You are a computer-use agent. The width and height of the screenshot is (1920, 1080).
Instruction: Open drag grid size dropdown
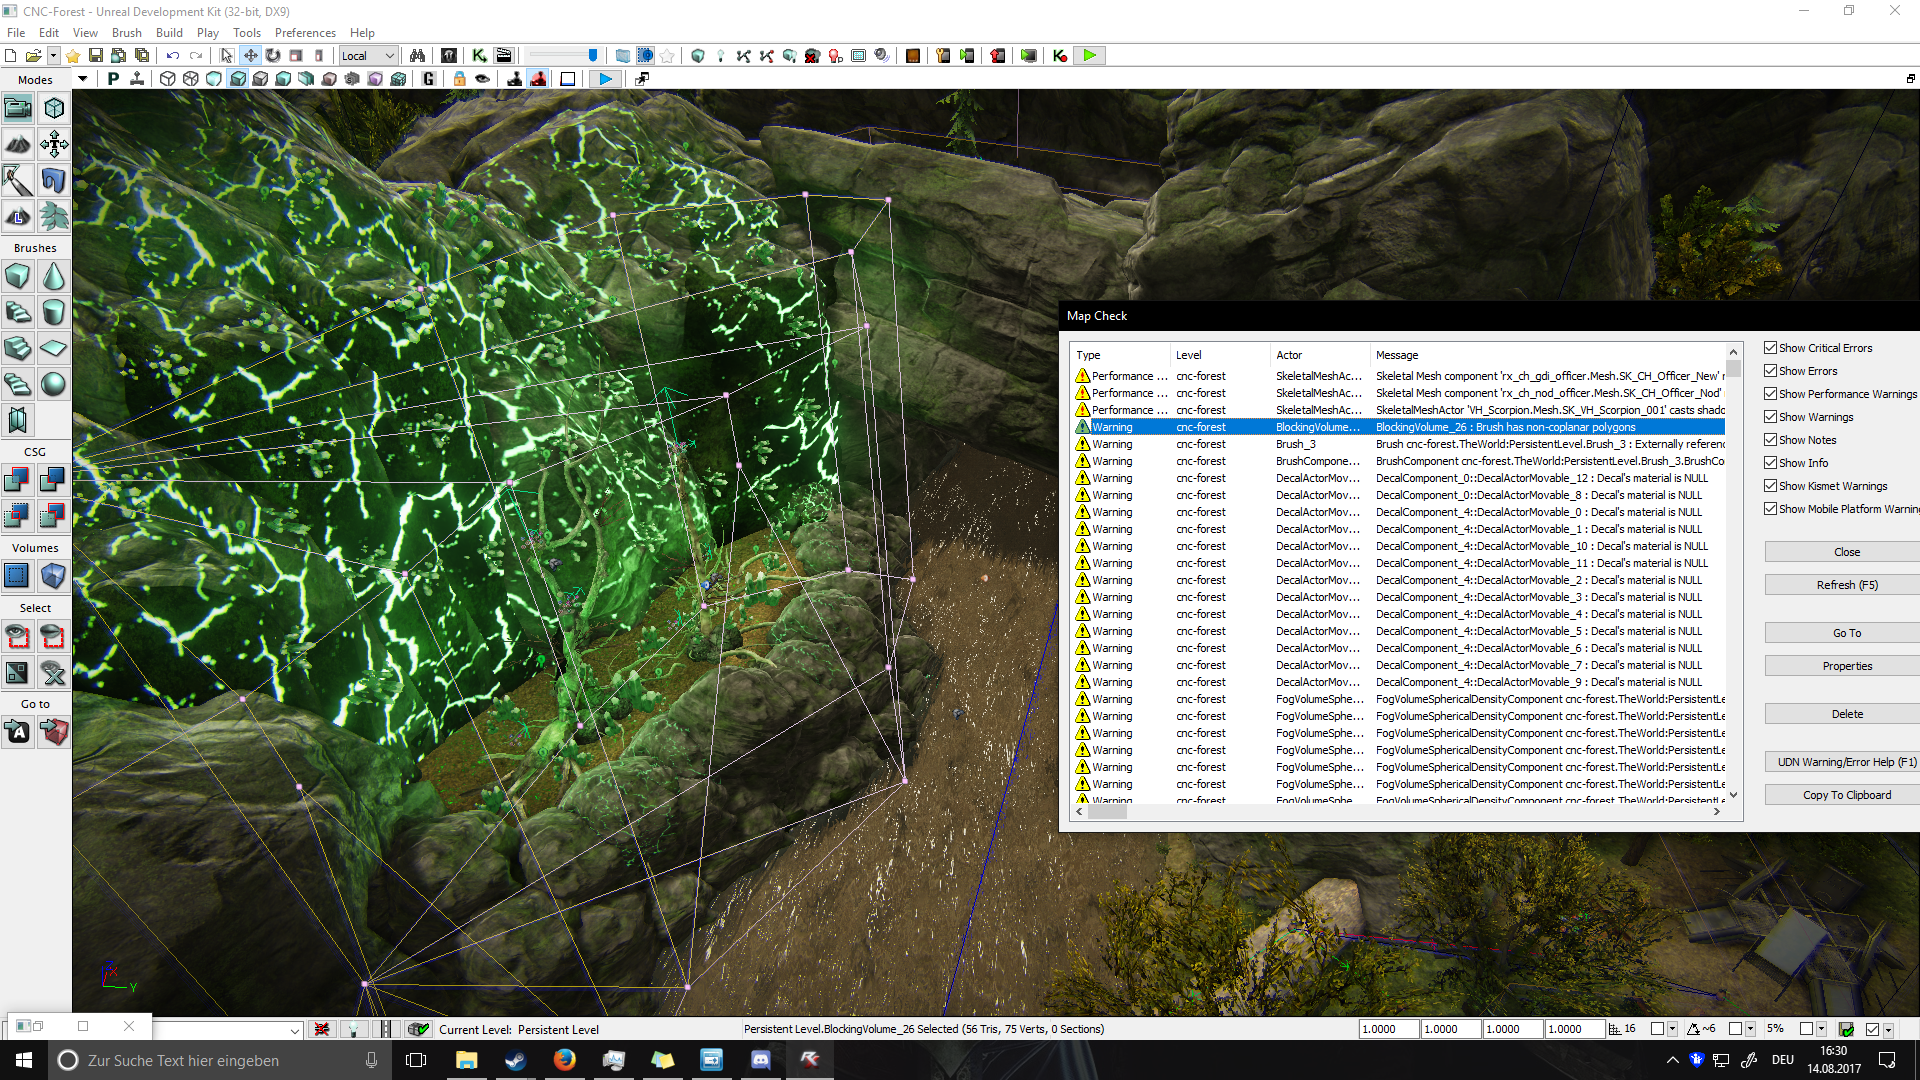tap(1672, 1029)
